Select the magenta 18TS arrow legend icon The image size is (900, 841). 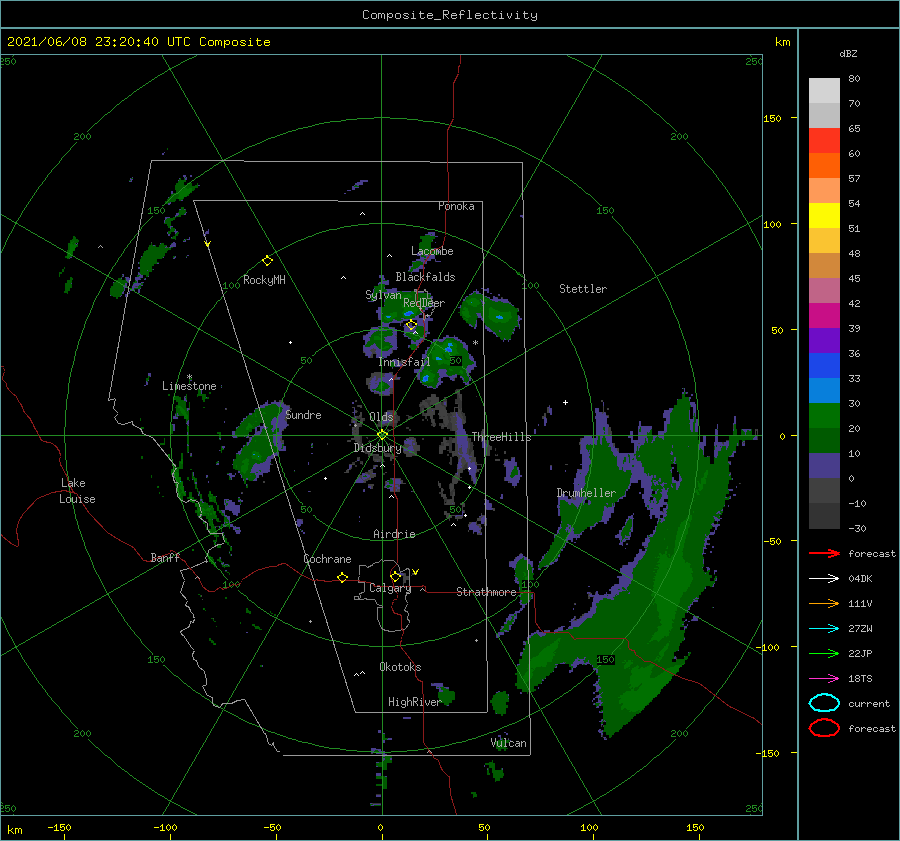(824, 679)
